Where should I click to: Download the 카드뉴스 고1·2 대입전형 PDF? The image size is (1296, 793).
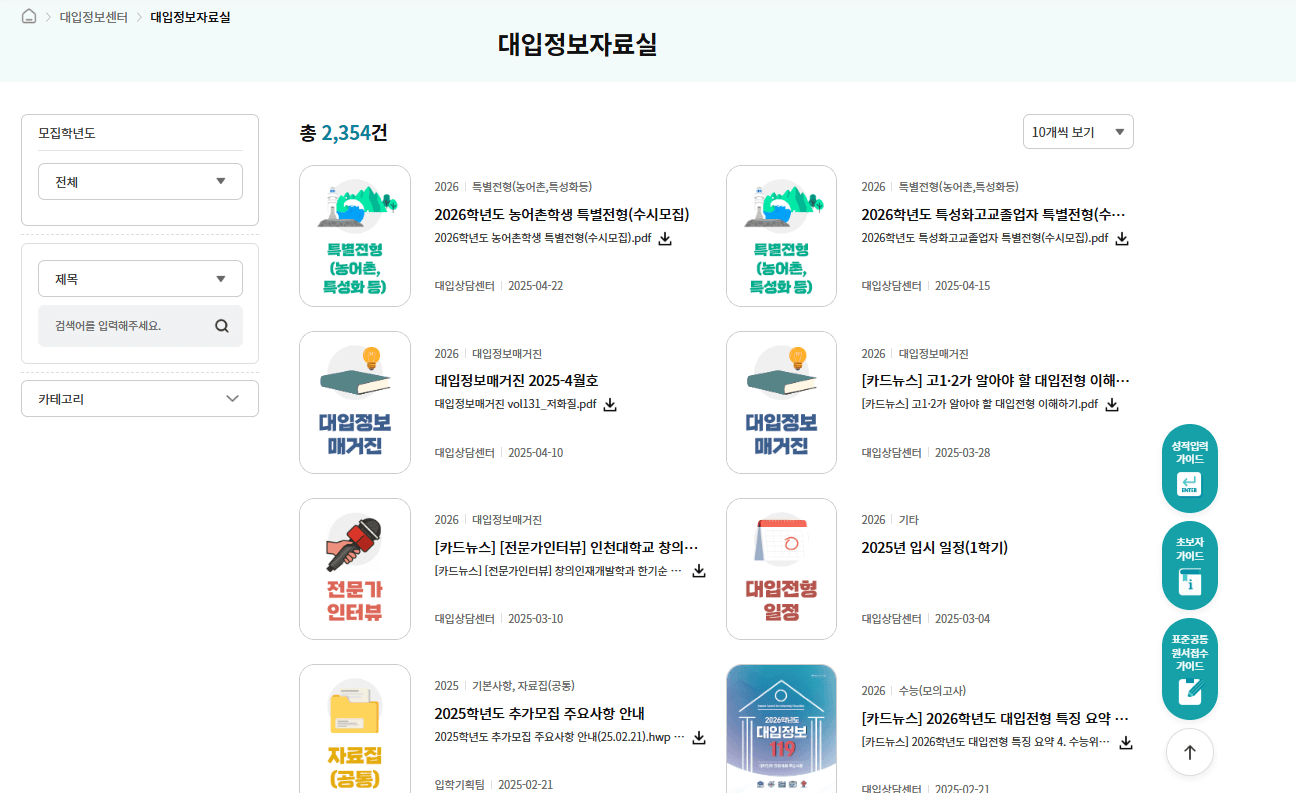[x=1111, y=404]
